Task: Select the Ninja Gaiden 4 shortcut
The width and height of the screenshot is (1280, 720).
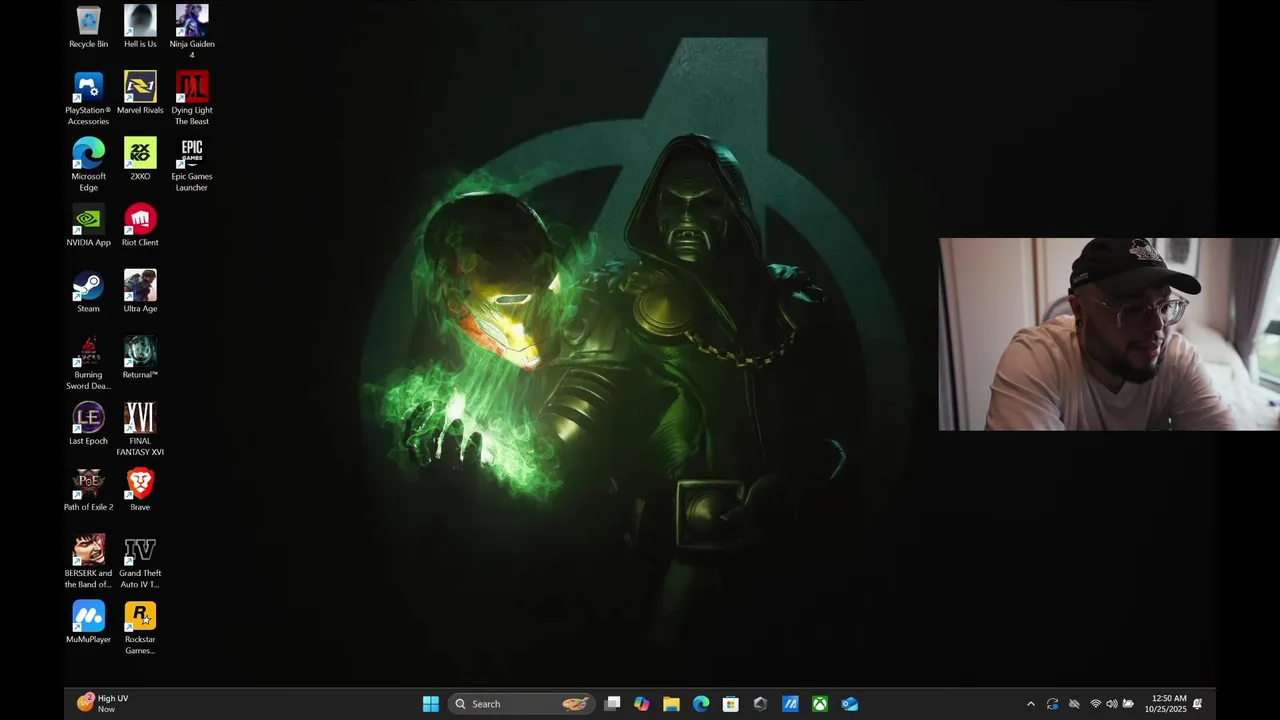Action: (192, 32)
